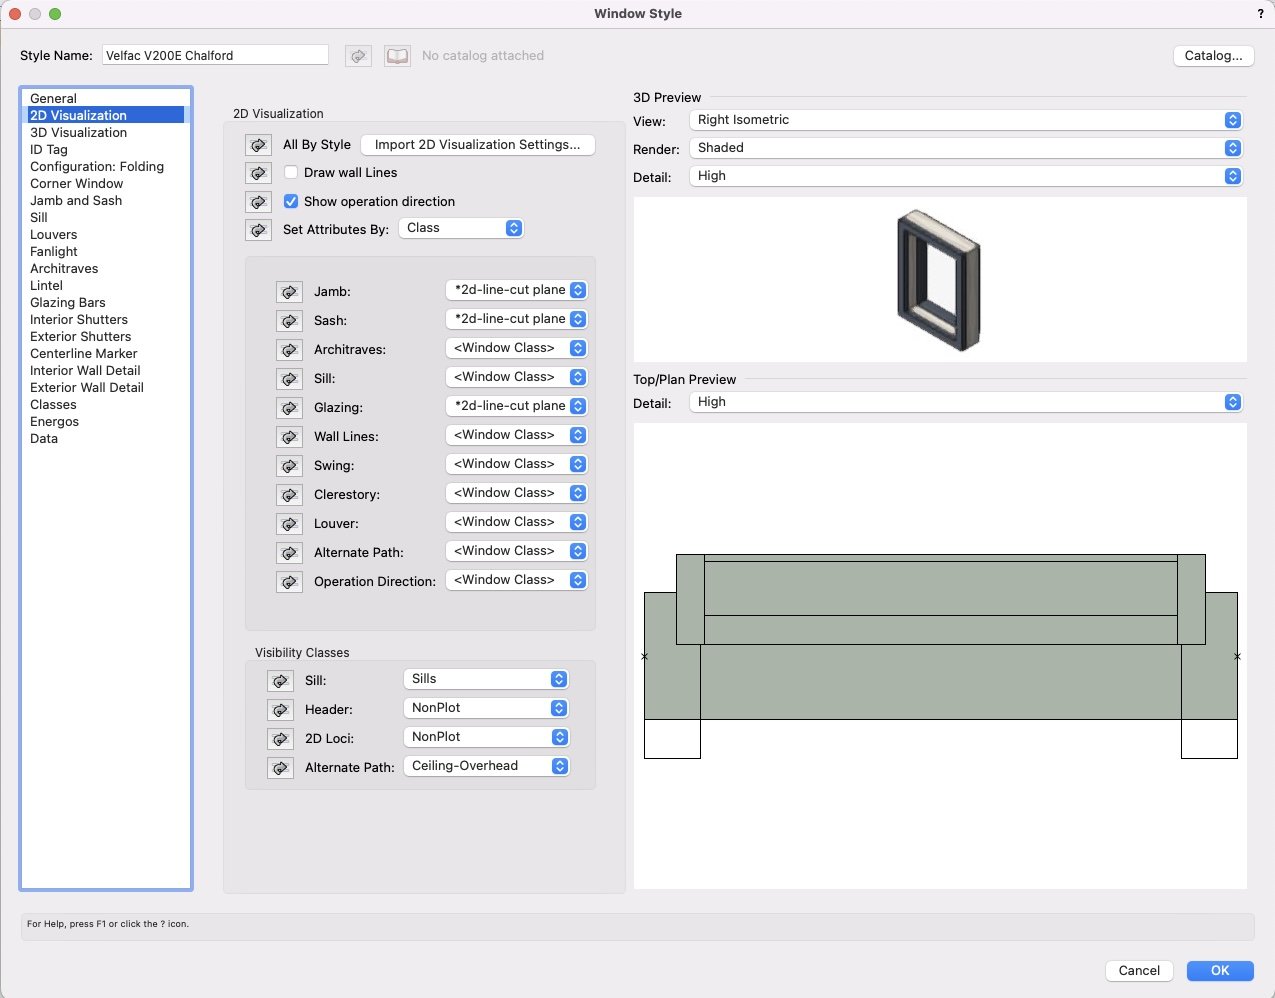
Task: Enable Draw wall Lines
Action: coord(290,172)
